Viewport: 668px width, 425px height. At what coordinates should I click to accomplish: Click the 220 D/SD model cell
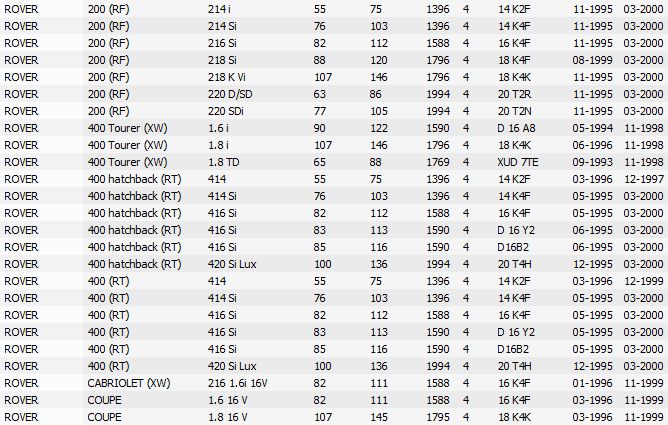[x=230, y=94]
